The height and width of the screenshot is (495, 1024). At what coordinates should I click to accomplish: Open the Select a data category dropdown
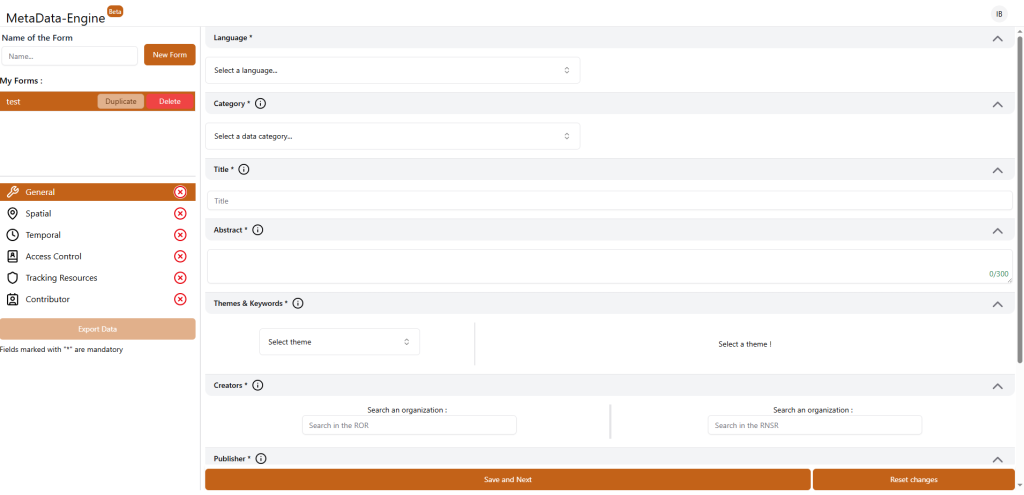(392, 136)
